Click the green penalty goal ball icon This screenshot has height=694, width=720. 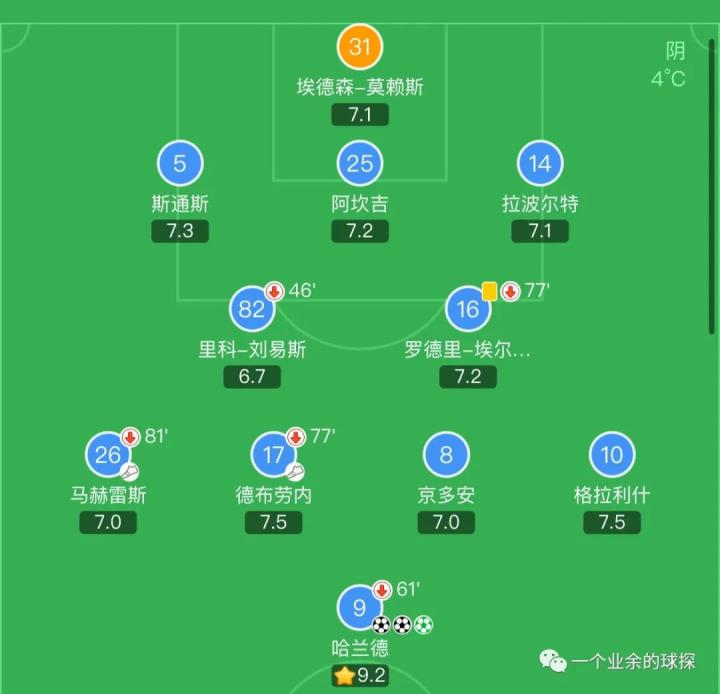click(x=424, y=625)
